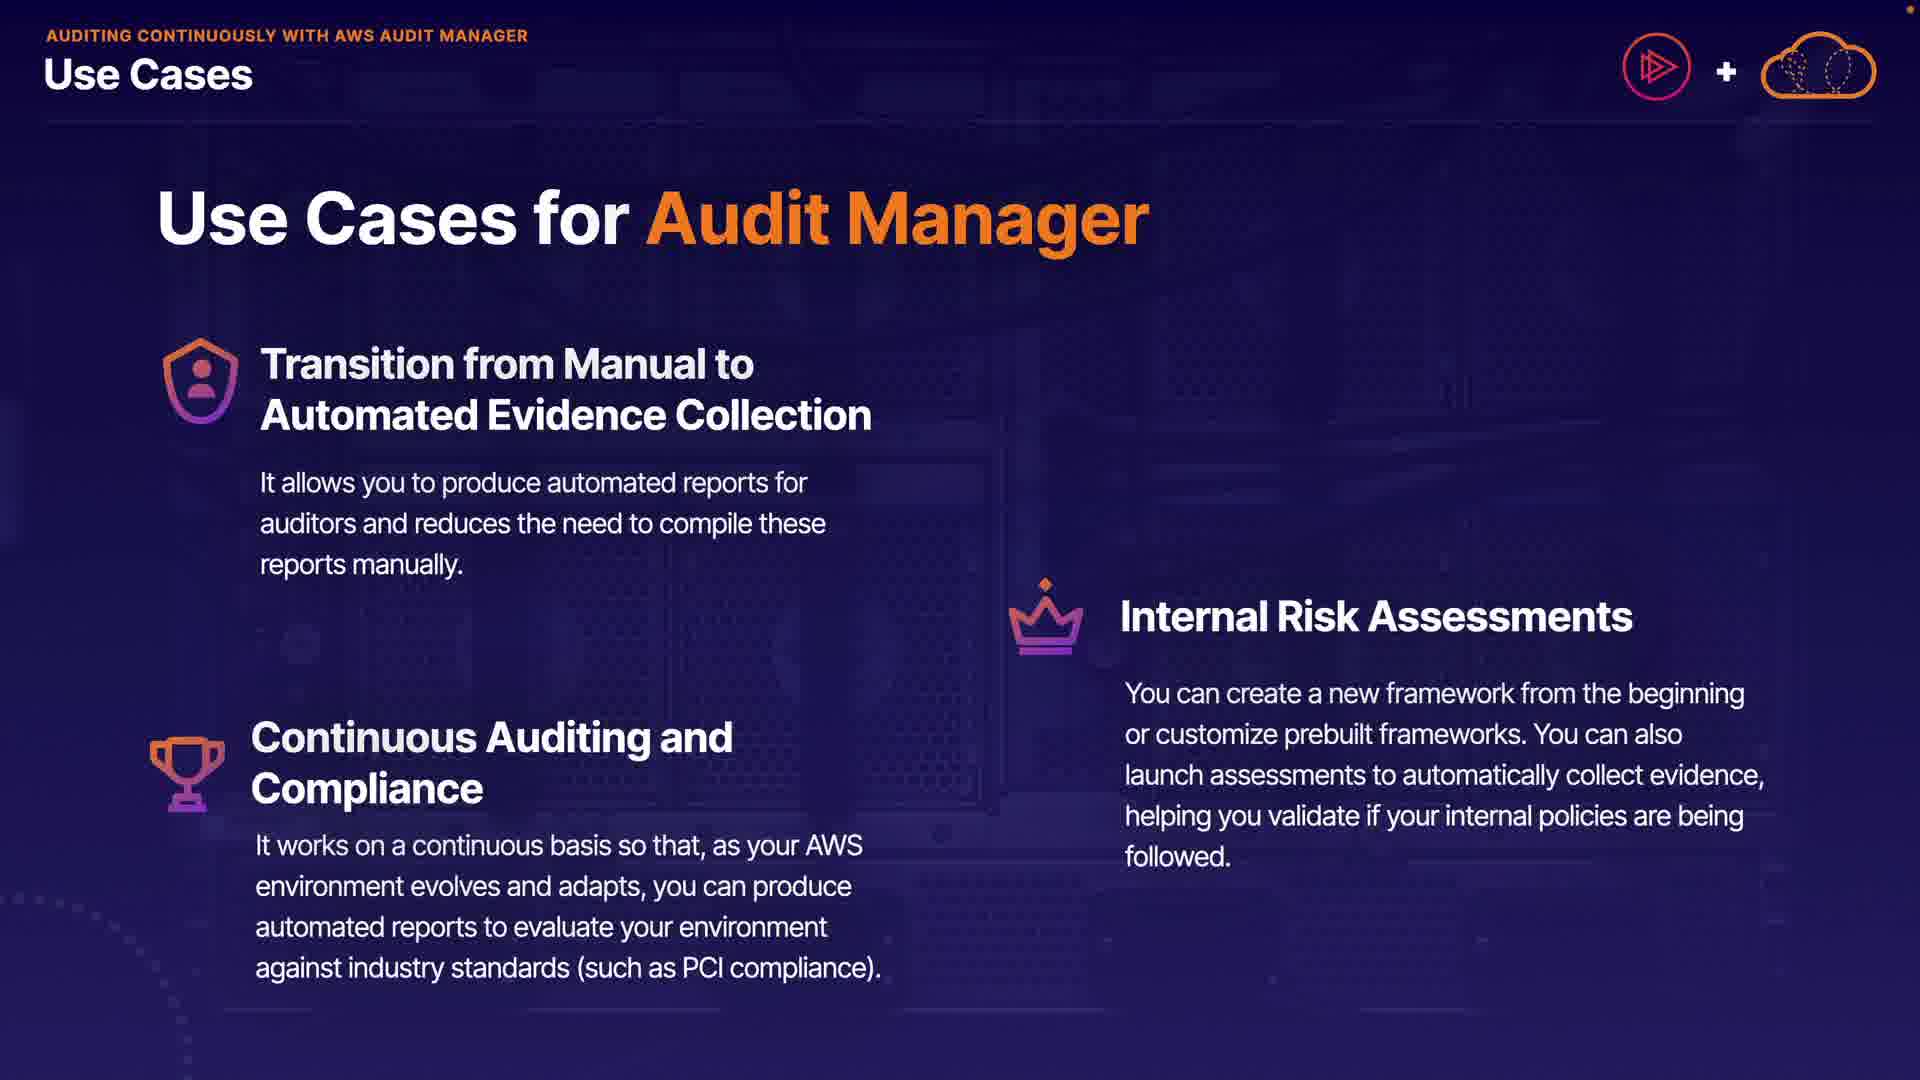Click the "Automated Evidence Collection" heading line
Viewport: 1920px width, 1080px height.
tap(566, 415)
